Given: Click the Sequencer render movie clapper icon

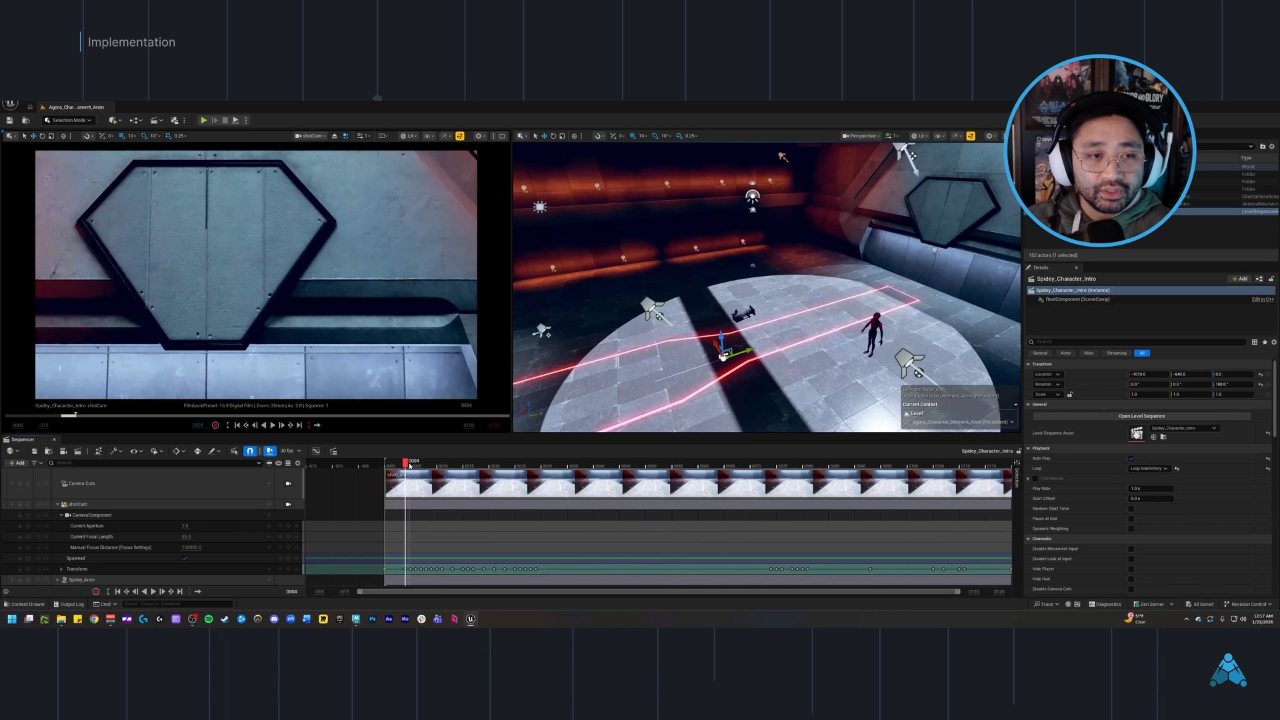Looking at the screenshot, I should [77, 451].
